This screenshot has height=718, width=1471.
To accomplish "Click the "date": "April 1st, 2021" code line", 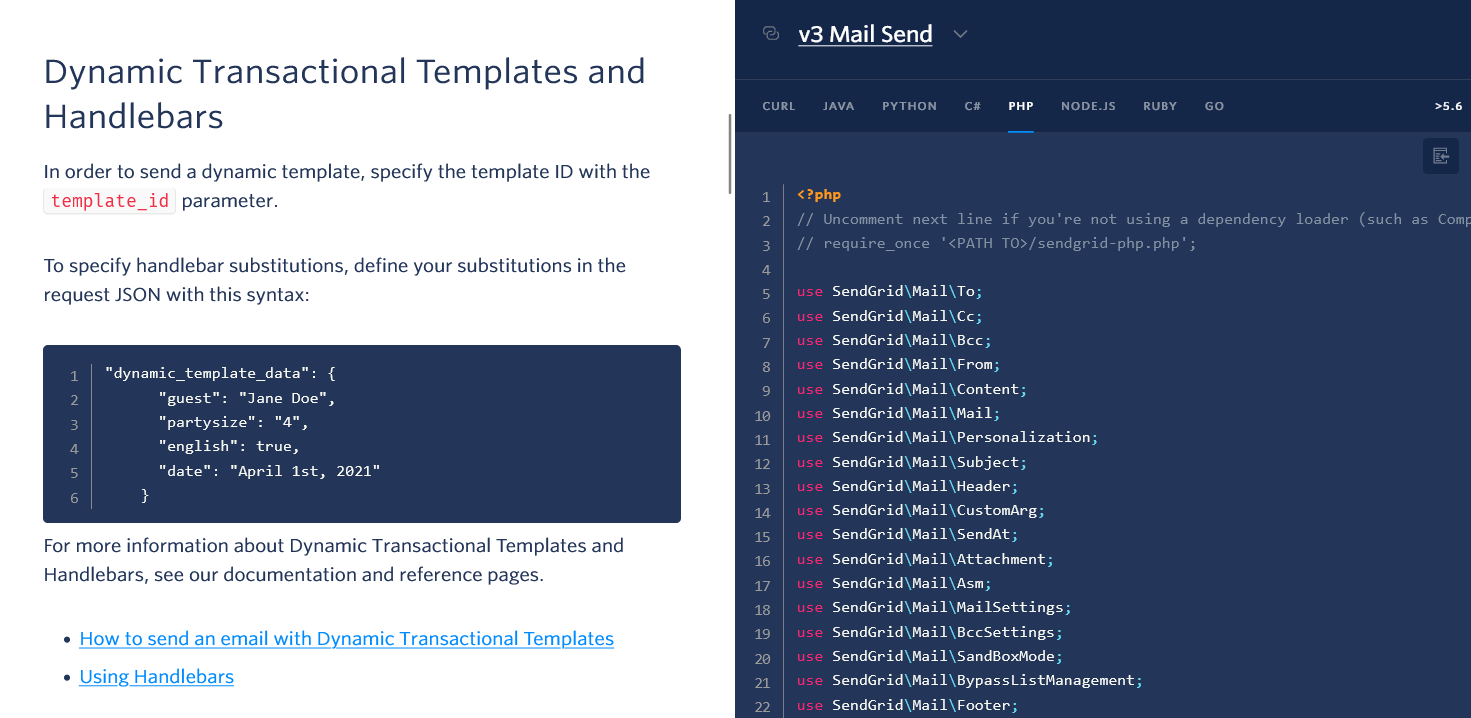I will [270, 470].
